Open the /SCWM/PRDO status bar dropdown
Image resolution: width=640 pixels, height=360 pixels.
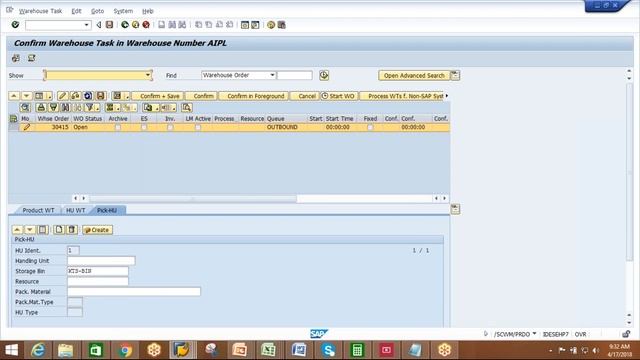click(534, 334)
